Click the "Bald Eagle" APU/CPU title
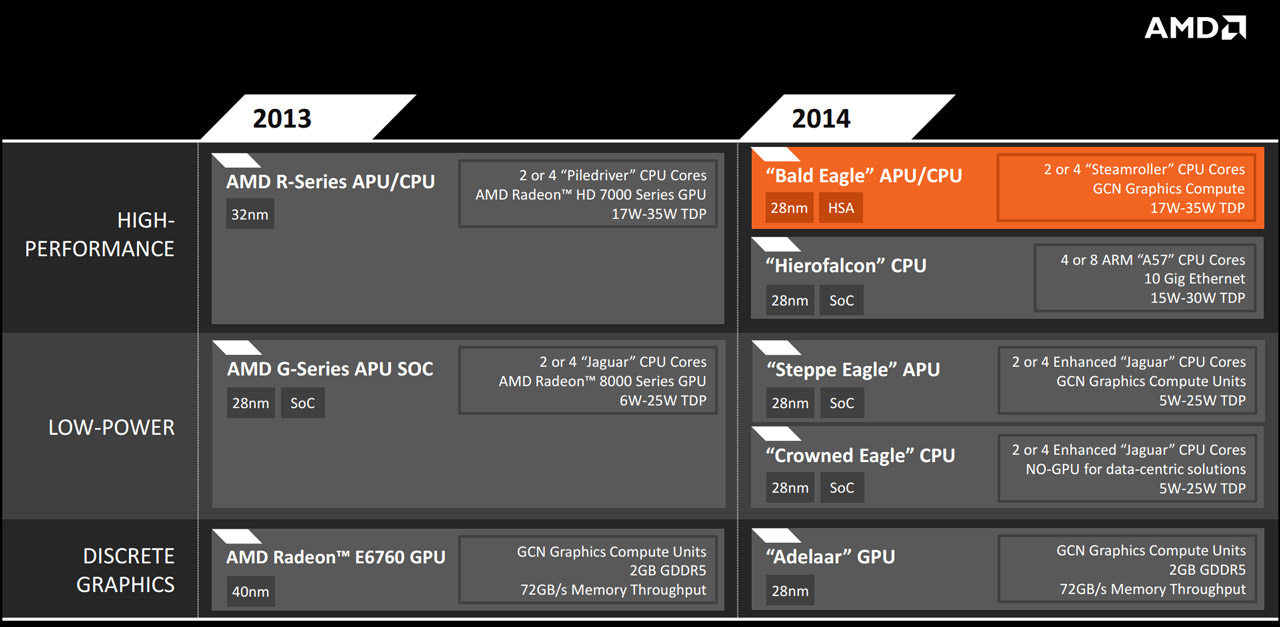 tap(864, 175)
